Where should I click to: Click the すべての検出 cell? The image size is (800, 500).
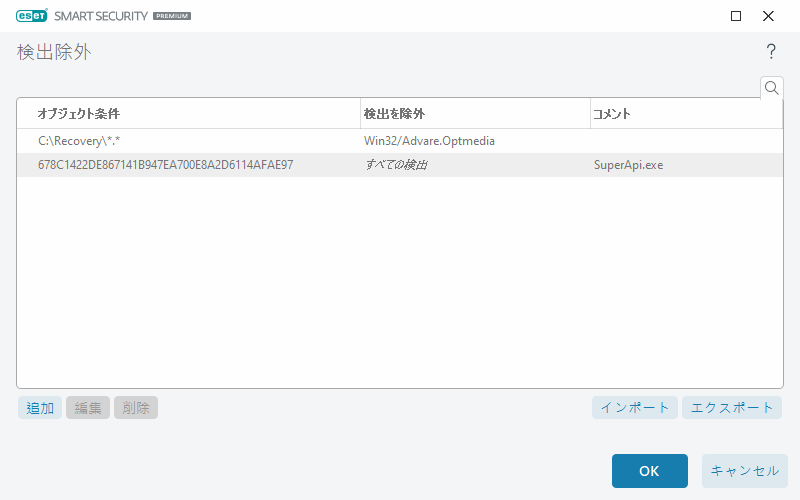[396, 165]
